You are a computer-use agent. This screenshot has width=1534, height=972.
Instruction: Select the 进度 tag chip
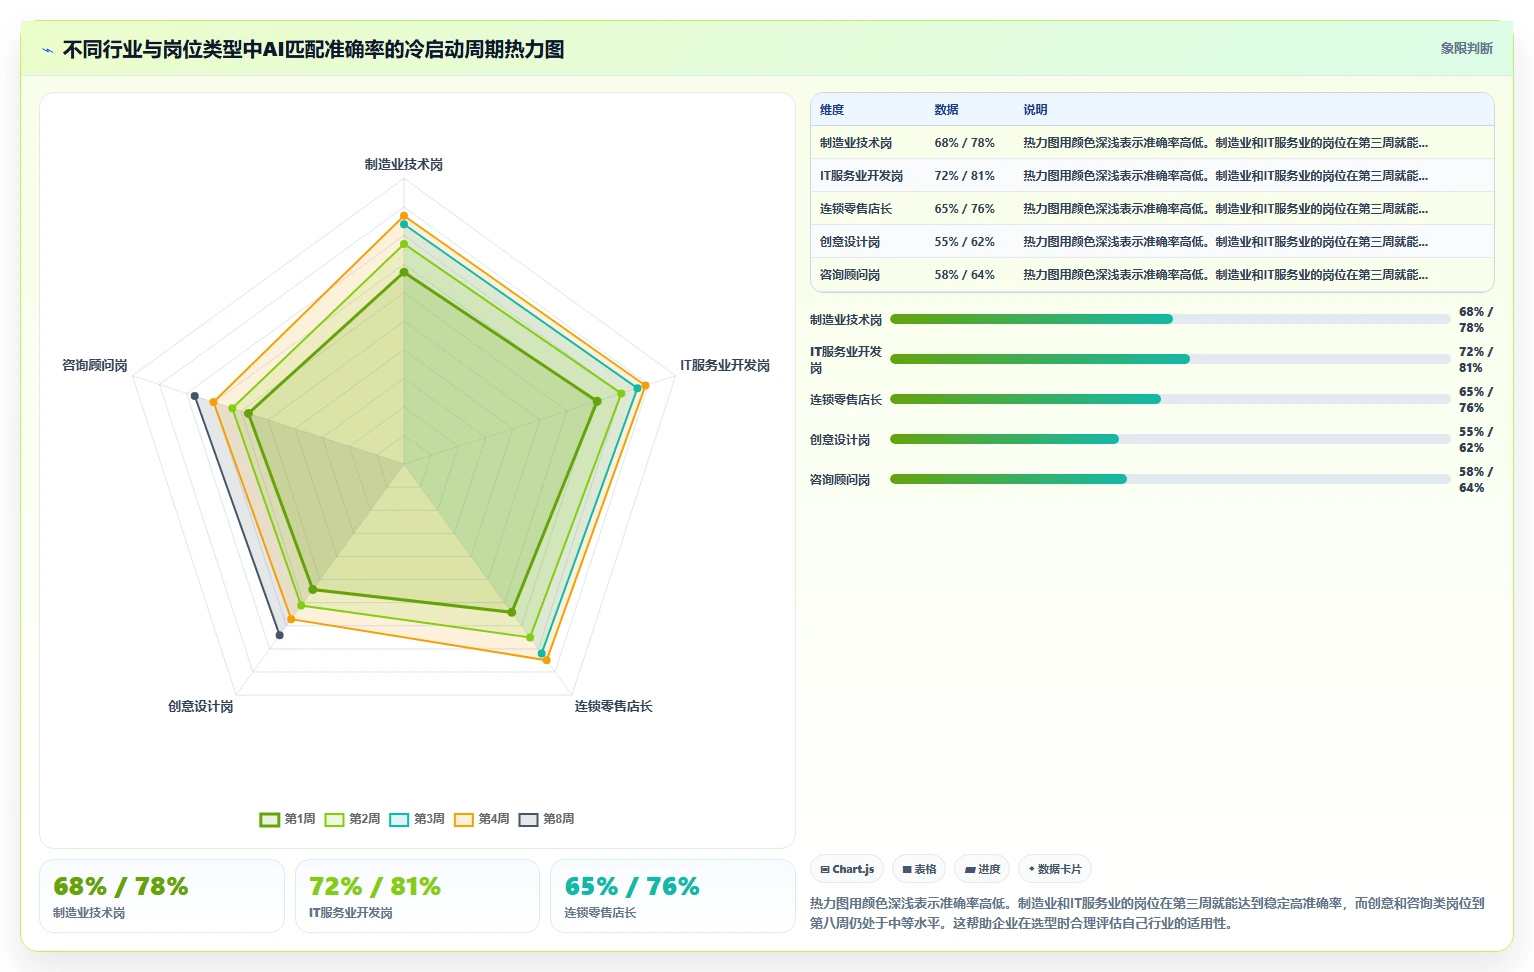(982, 869)
